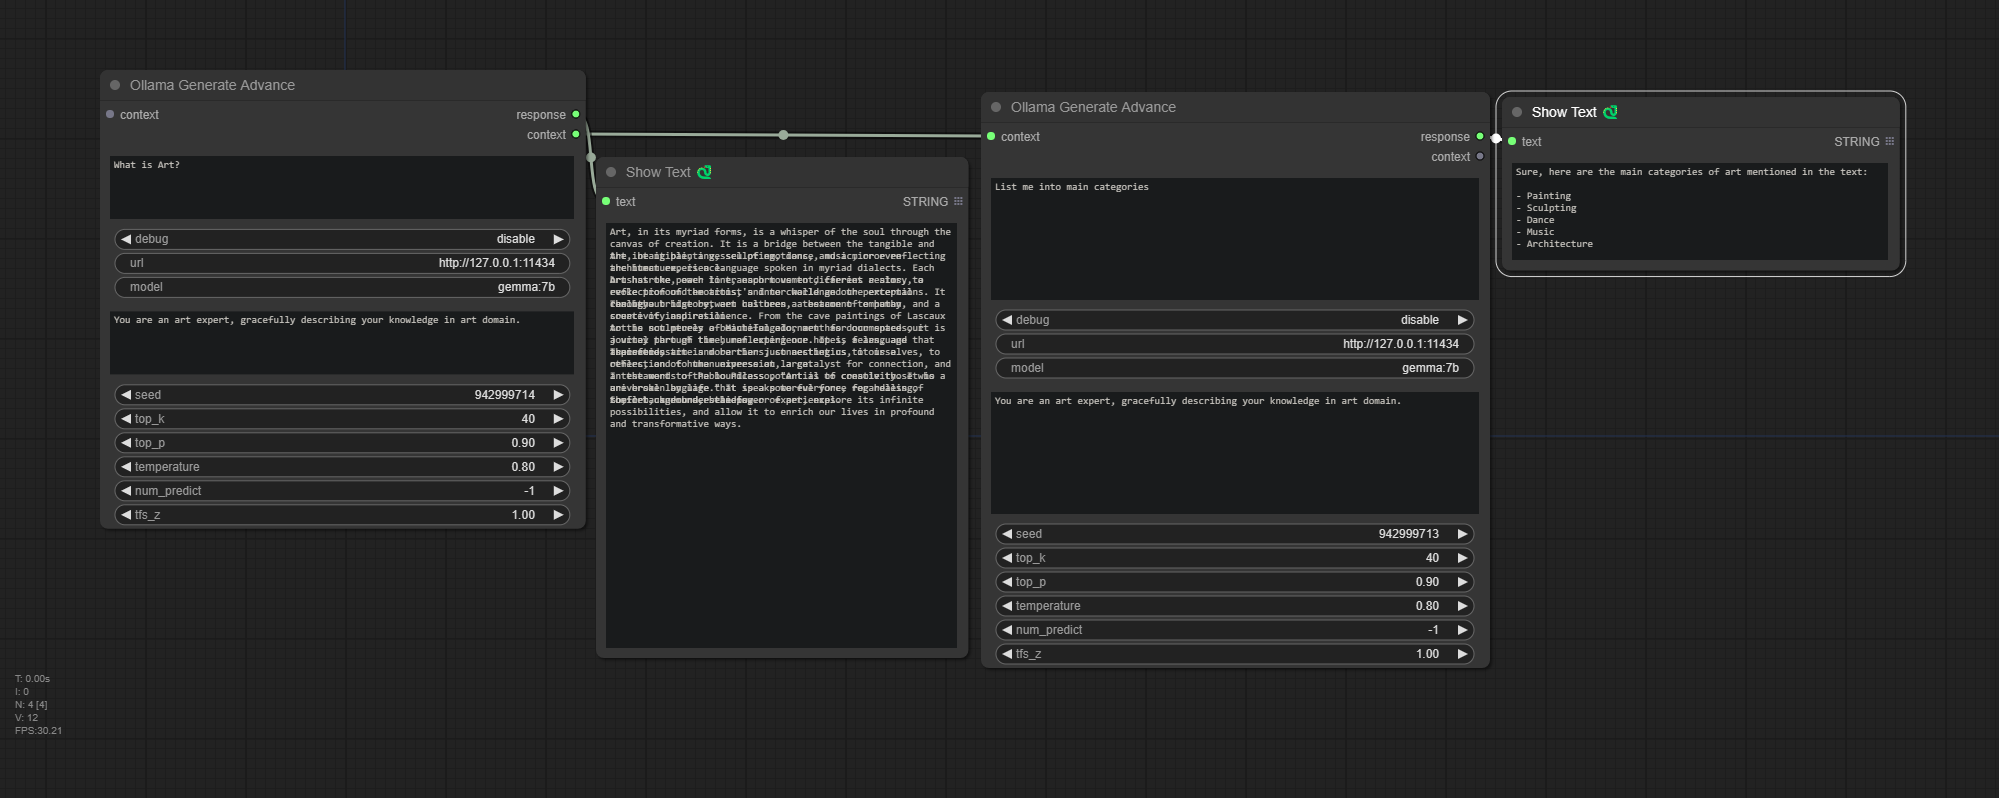This screenshot has height=798, width=1999.
Task: Increase top_p on left node
Action: tap(558, 443)
